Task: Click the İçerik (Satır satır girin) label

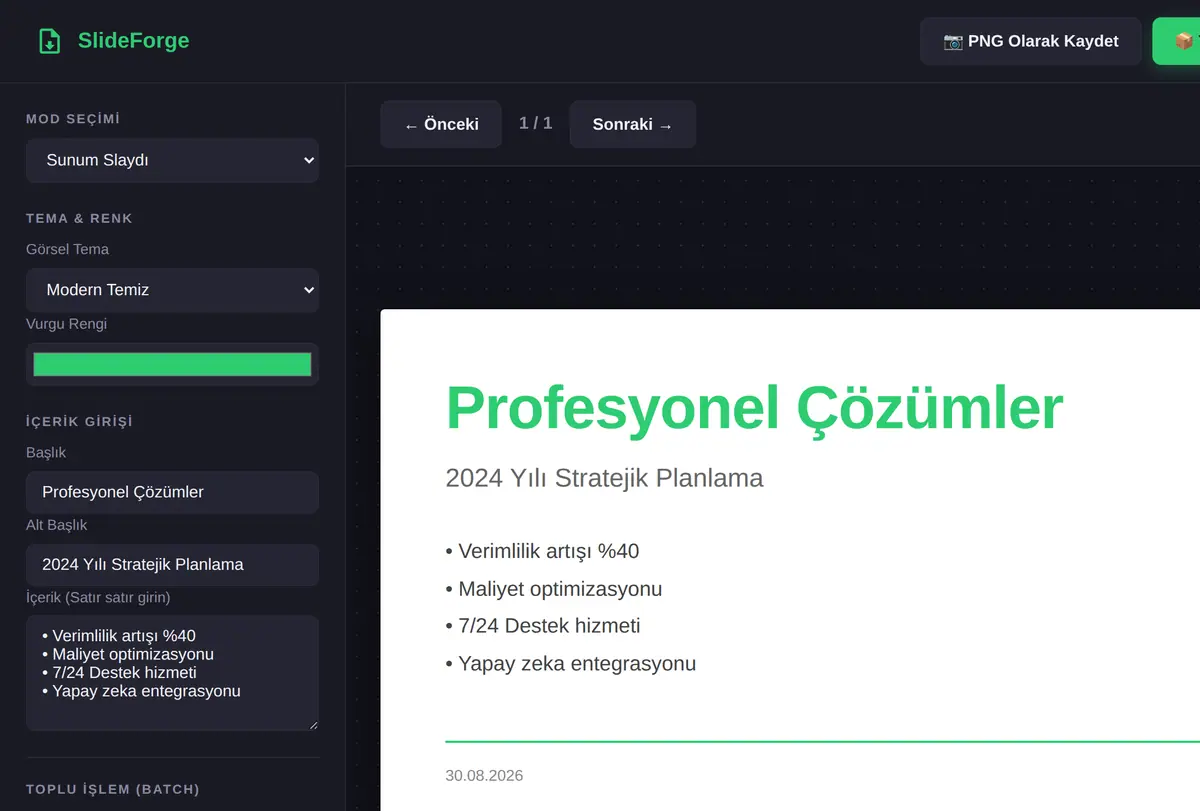Action: [x=98, y=597]
